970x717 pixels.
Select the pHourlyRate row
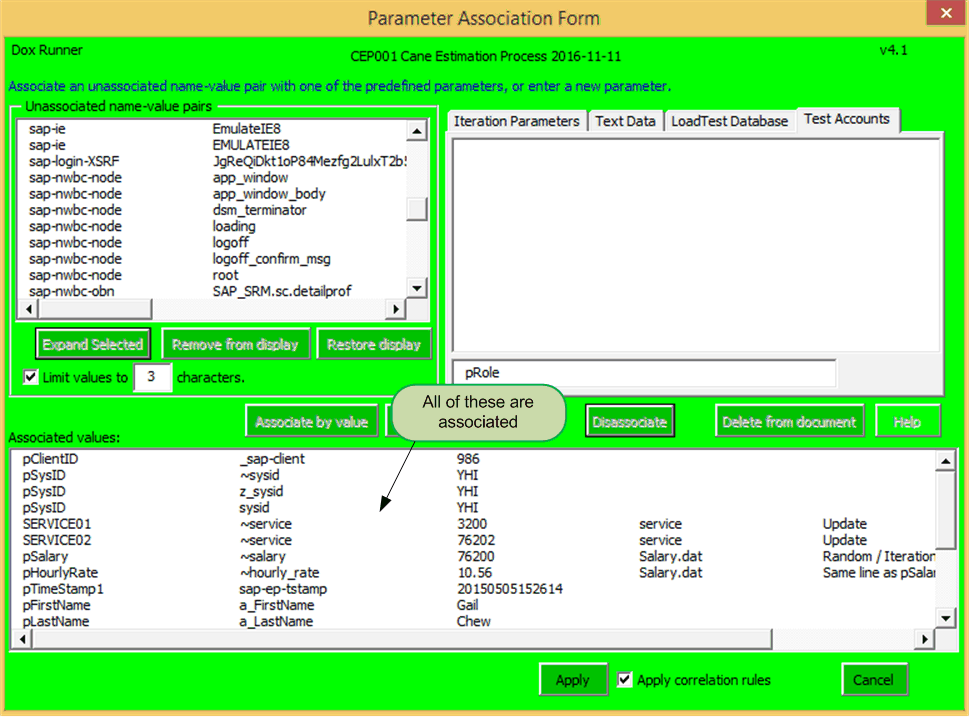point(474,572)
